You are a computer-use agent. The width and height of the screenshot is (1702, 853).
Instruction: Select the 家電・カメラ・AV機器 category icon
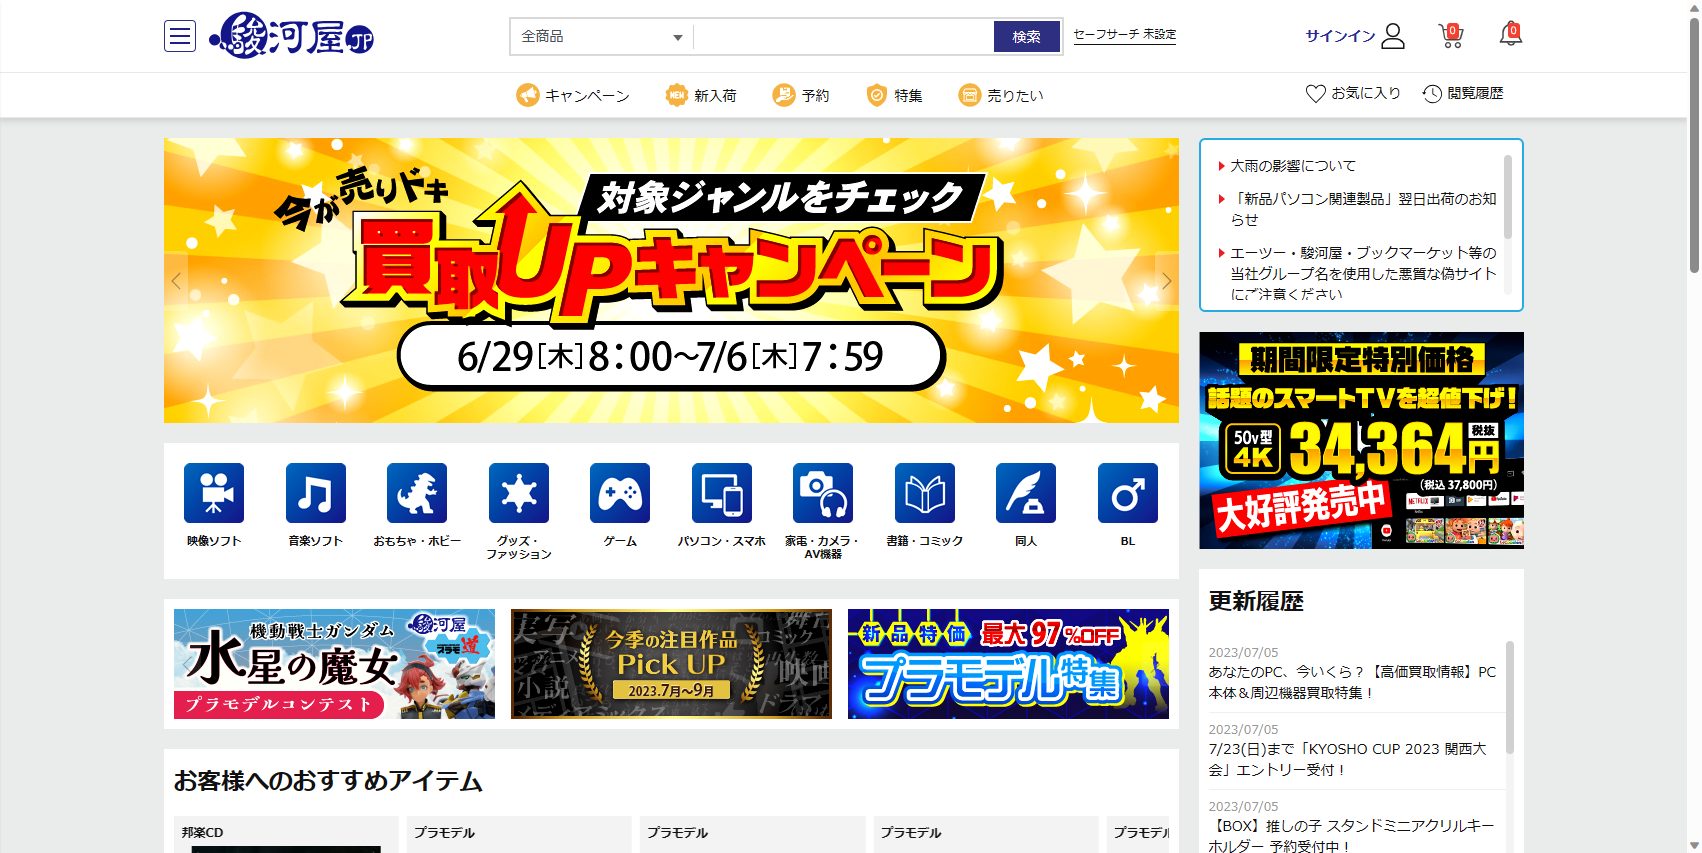(x=823, y=493)
